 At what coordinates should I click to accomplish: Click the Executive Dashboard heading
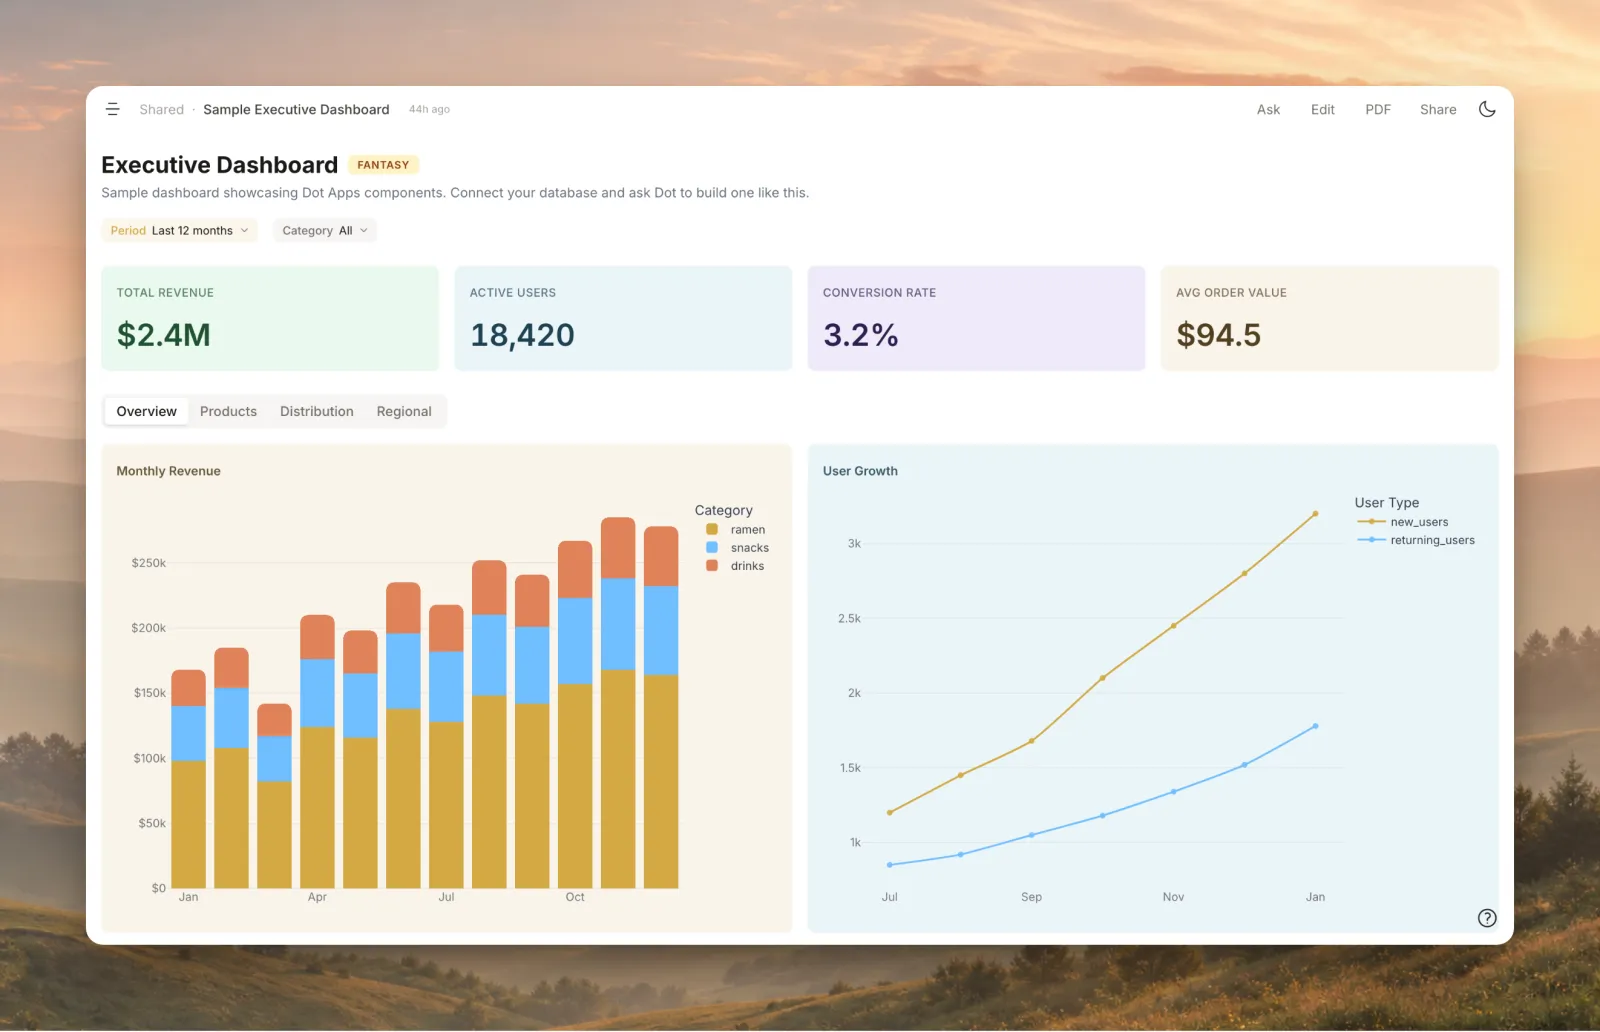coord(220,165)
